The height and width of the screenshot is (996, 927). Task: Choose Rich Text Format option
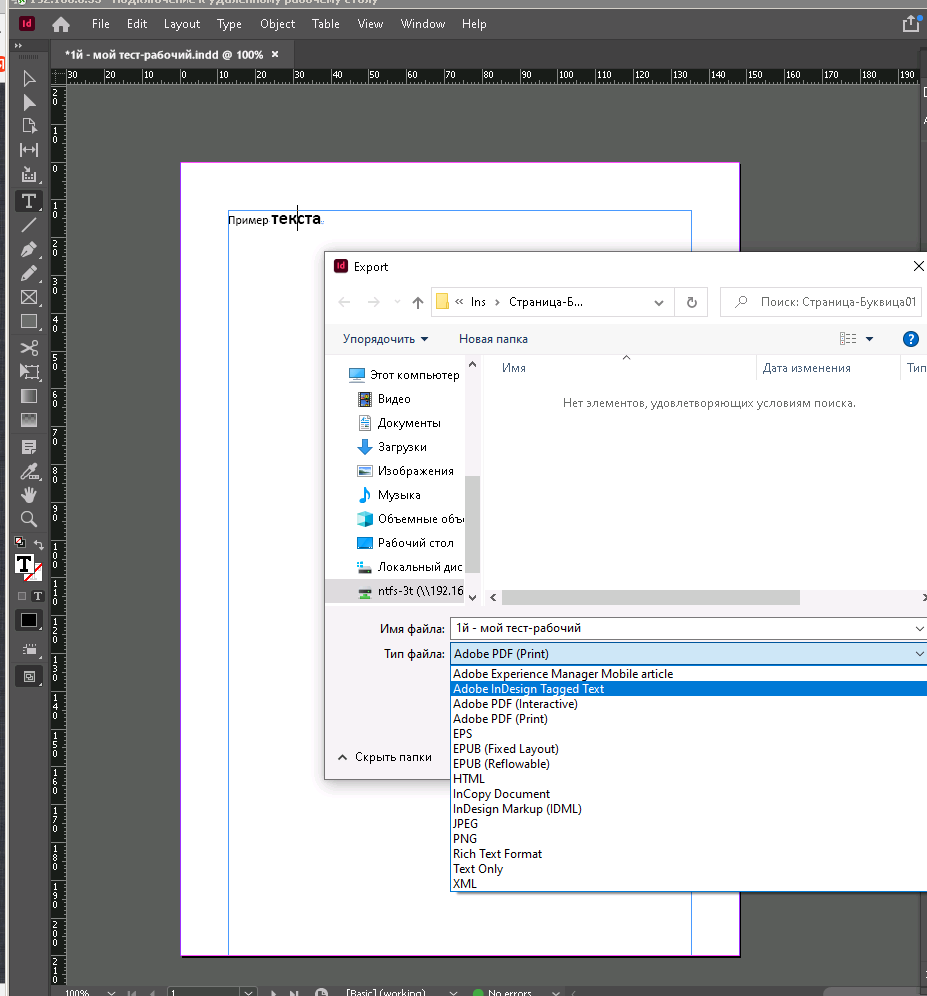tap(497, 854)
